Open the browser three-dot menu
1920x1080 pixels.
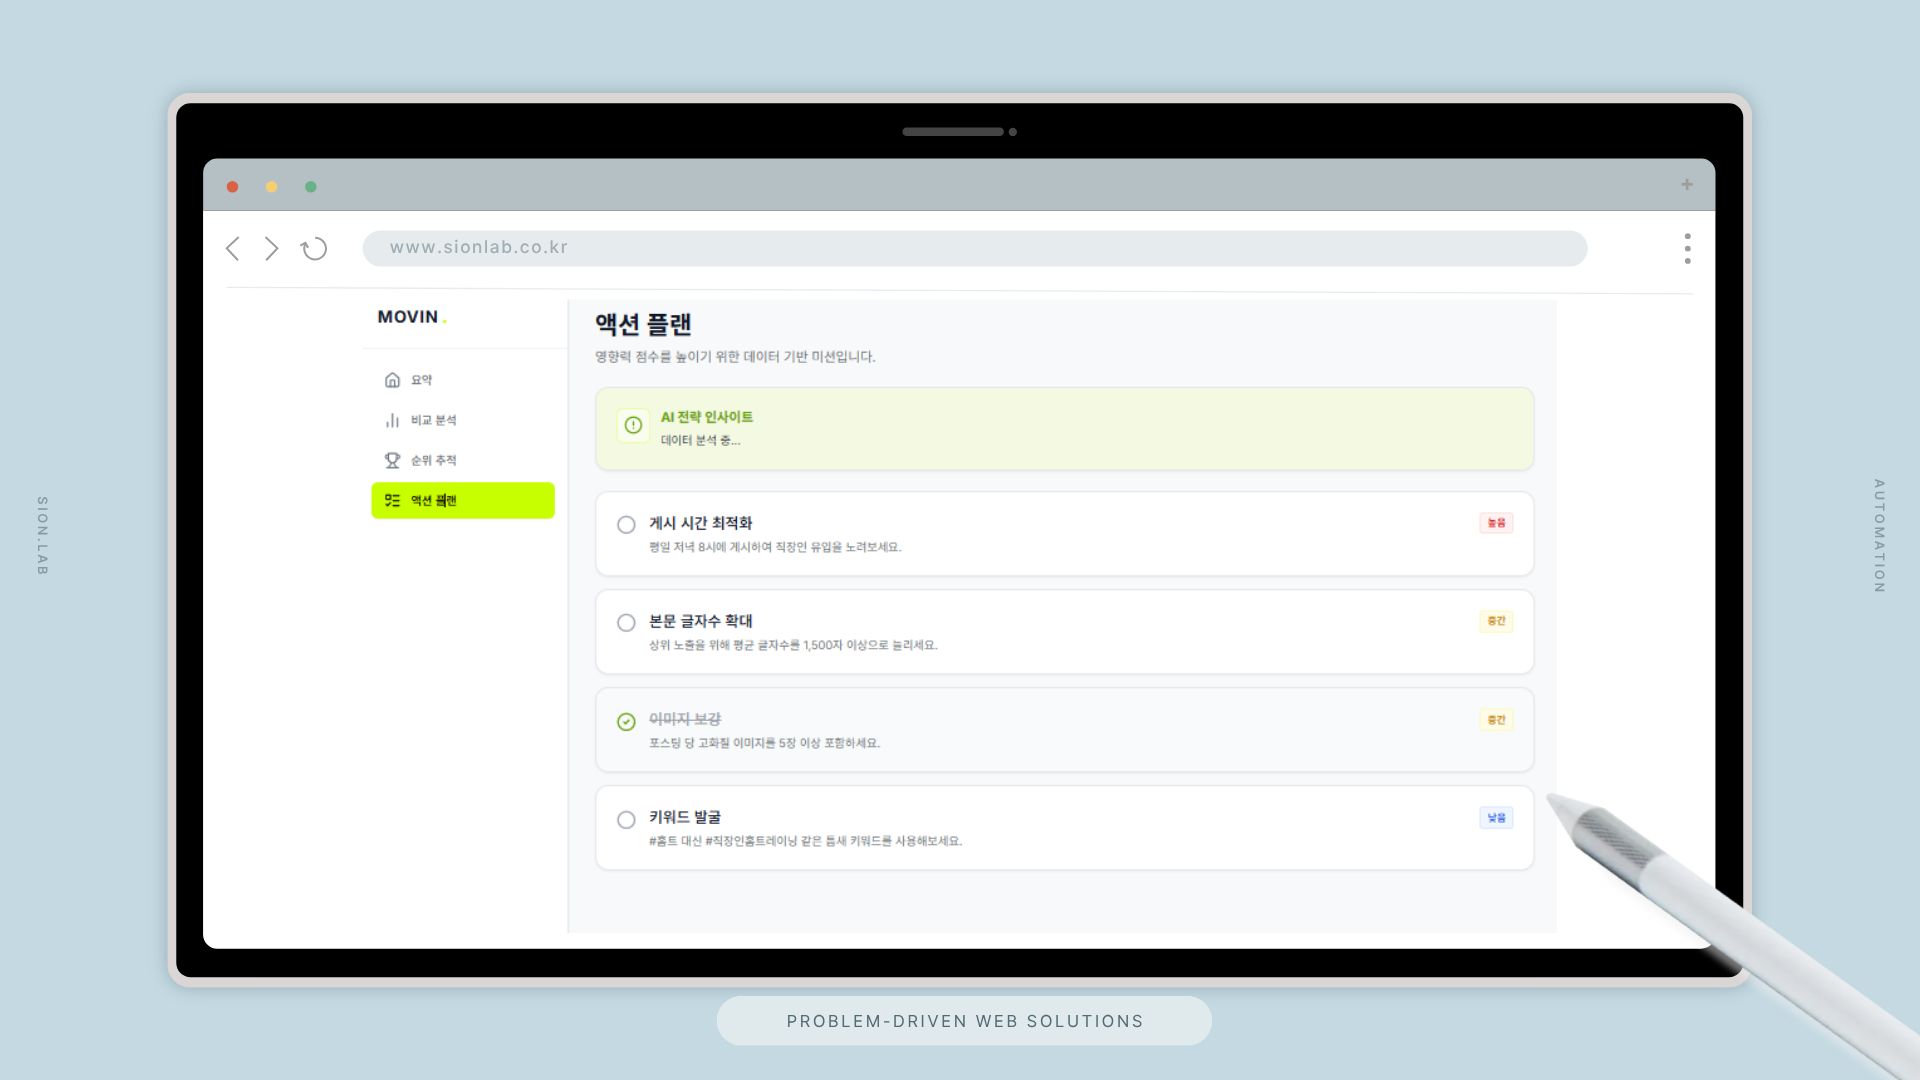(1687, 249)
